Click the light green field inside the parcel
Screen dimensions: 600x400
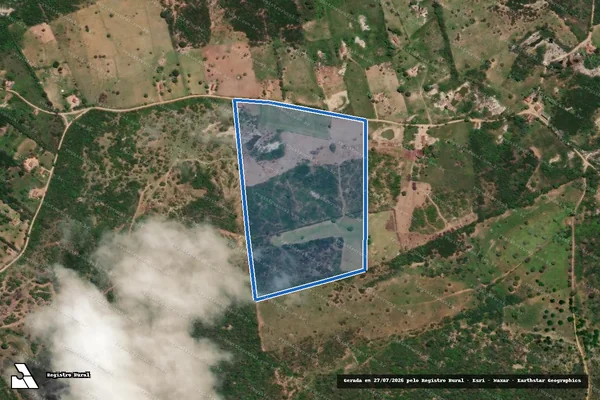318,231
